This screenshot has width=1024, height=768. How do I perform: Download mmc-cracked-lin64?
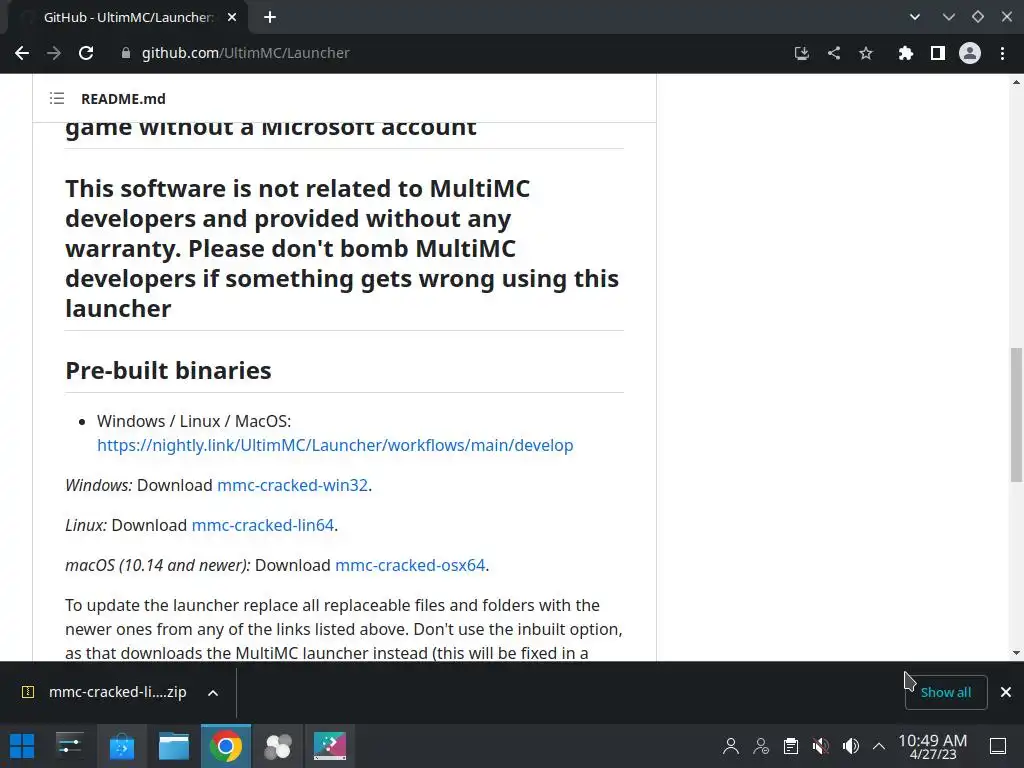click(263, 525)
